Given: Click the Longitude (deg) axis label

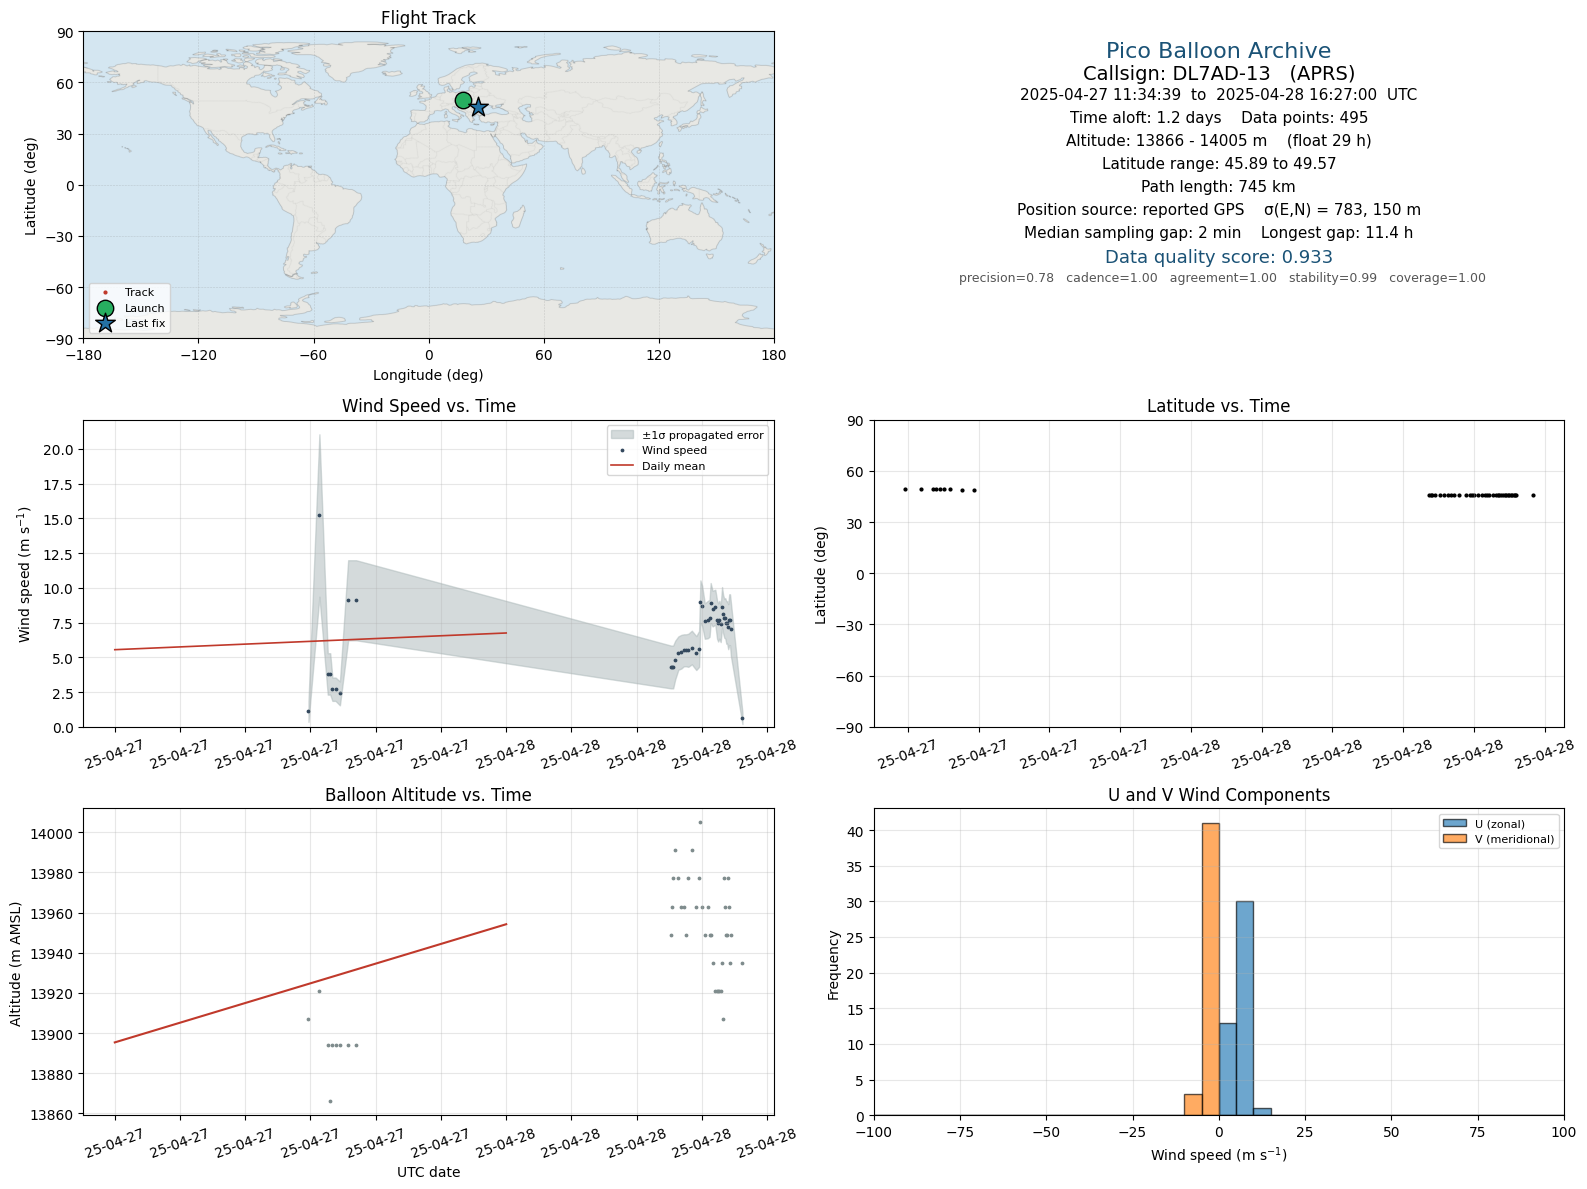Looking at the screenshot, I should pyautogui.click(x=428, y=375).
